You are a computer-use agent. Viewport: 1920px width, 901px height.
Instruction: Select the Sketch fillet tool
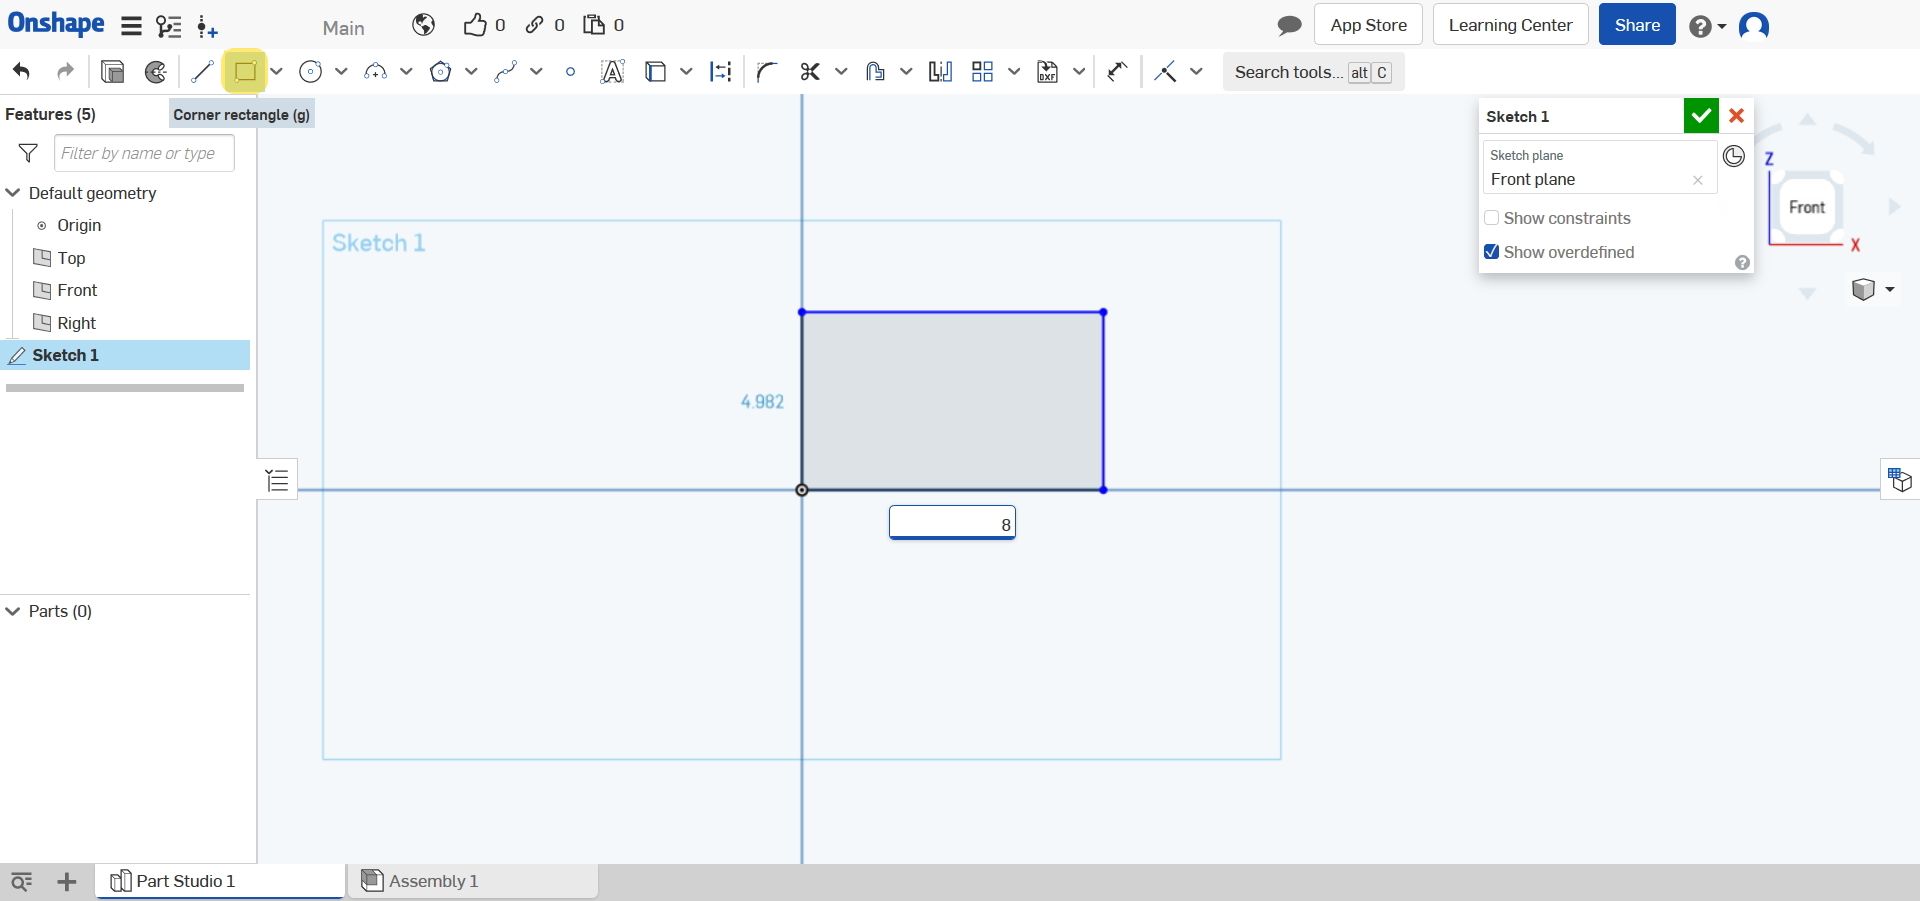coord(767,72)
